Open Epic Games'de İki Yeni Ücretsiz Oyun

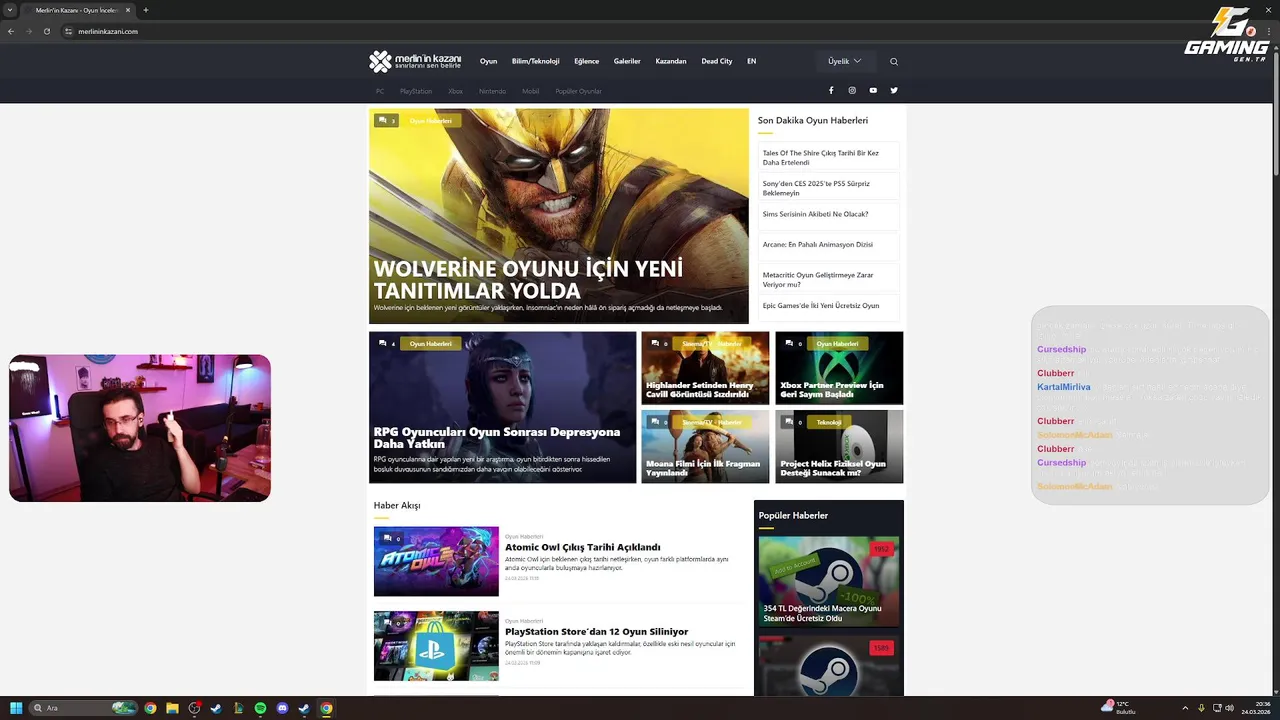pos(828,306)
